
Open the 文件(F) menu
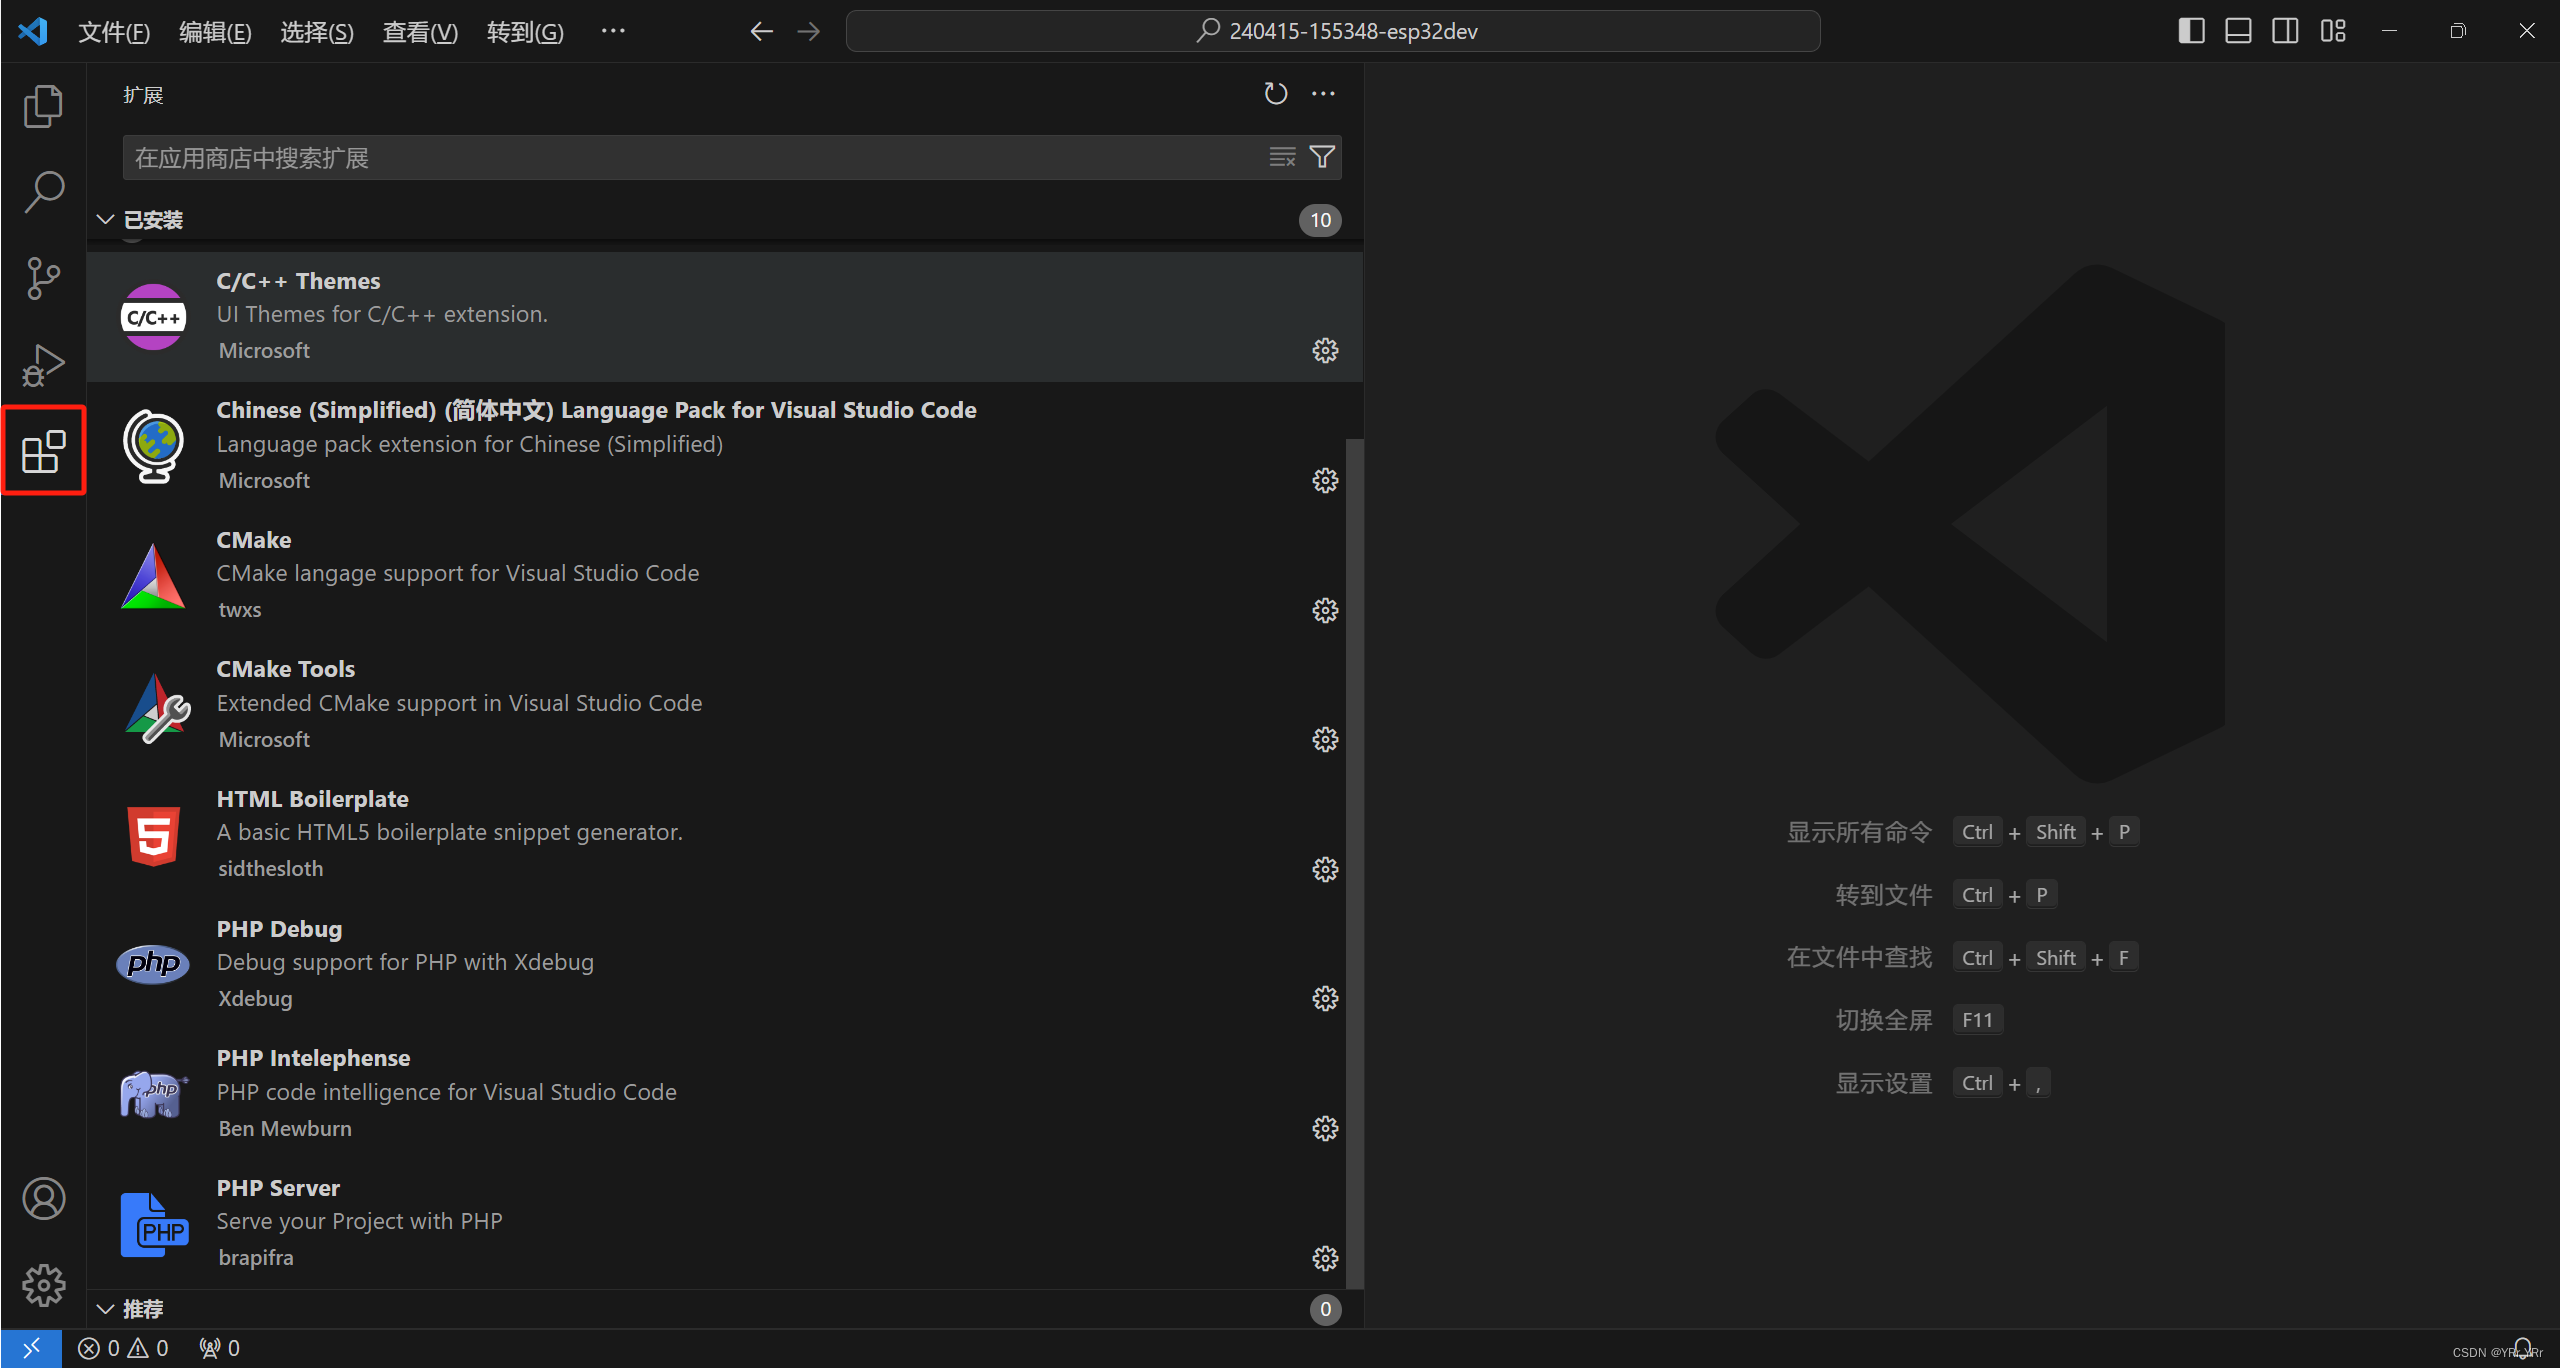tap(114, 32)
